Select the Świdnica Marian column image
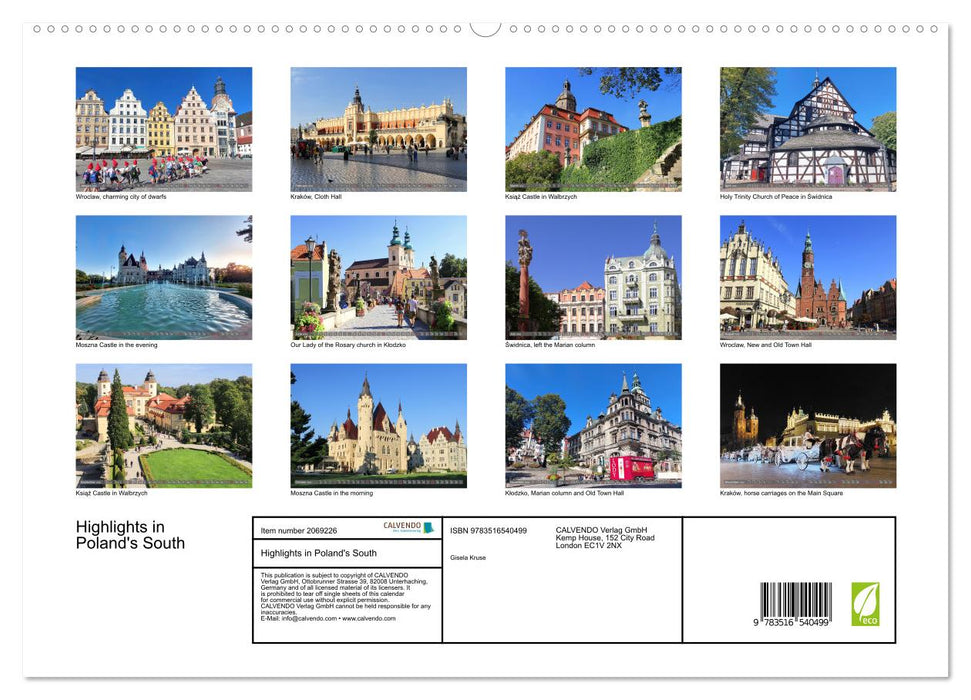 [x=594, y=276]
